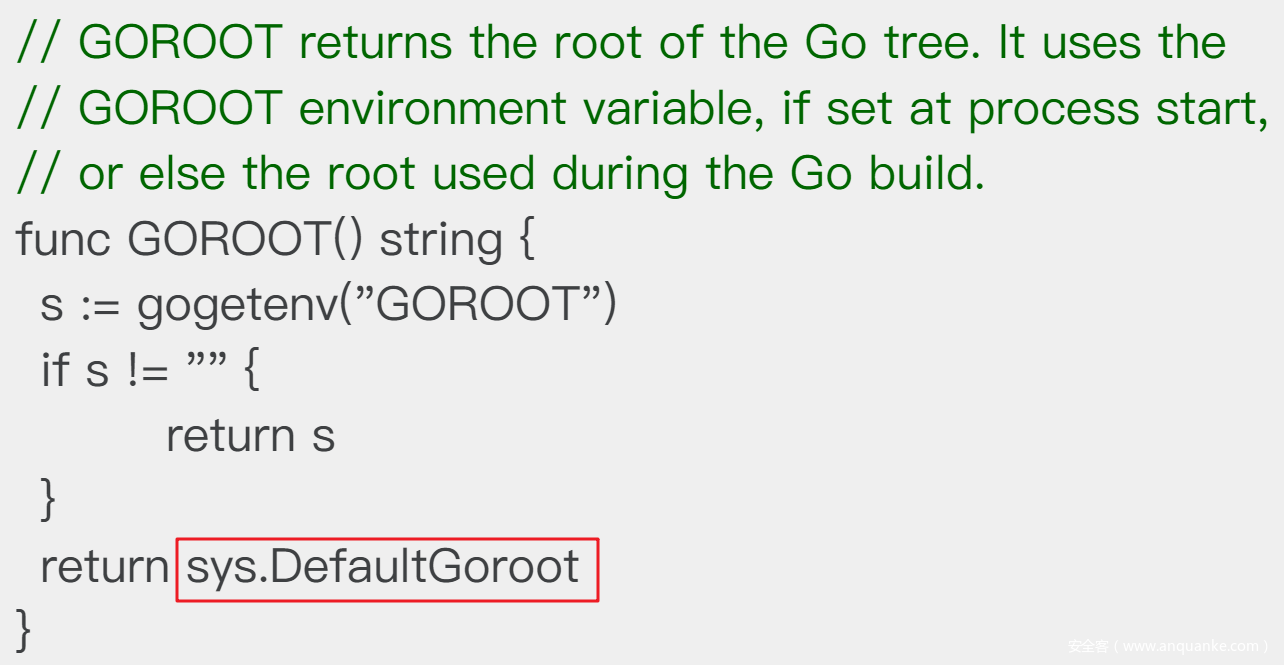
Task: Click the first comment line about Go tree
Action: pyautogui.click(x=620, y=44)
